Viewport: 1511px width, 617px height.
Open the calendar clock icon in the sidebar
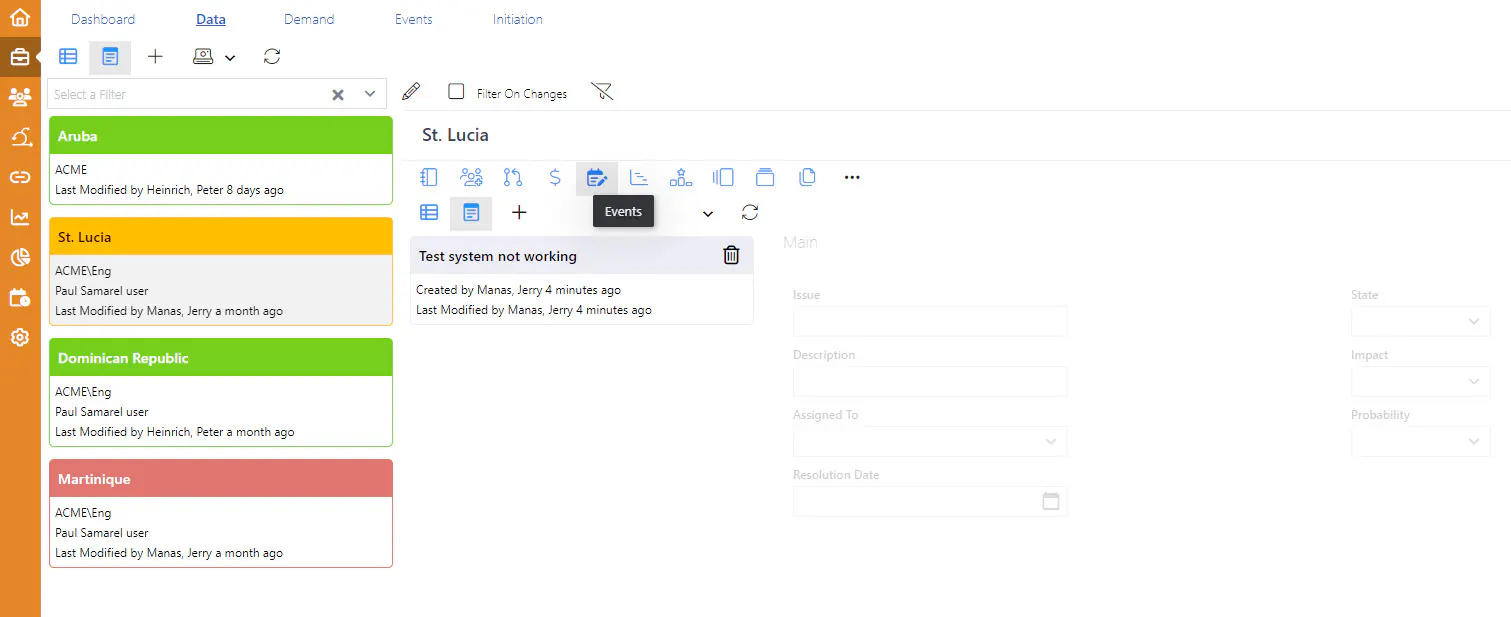tap(20, 297)
